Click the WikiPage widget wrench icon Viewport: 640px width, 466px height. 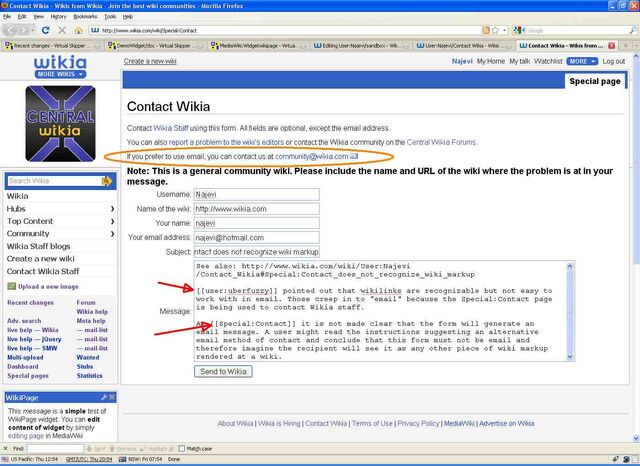tap(104, 397)
